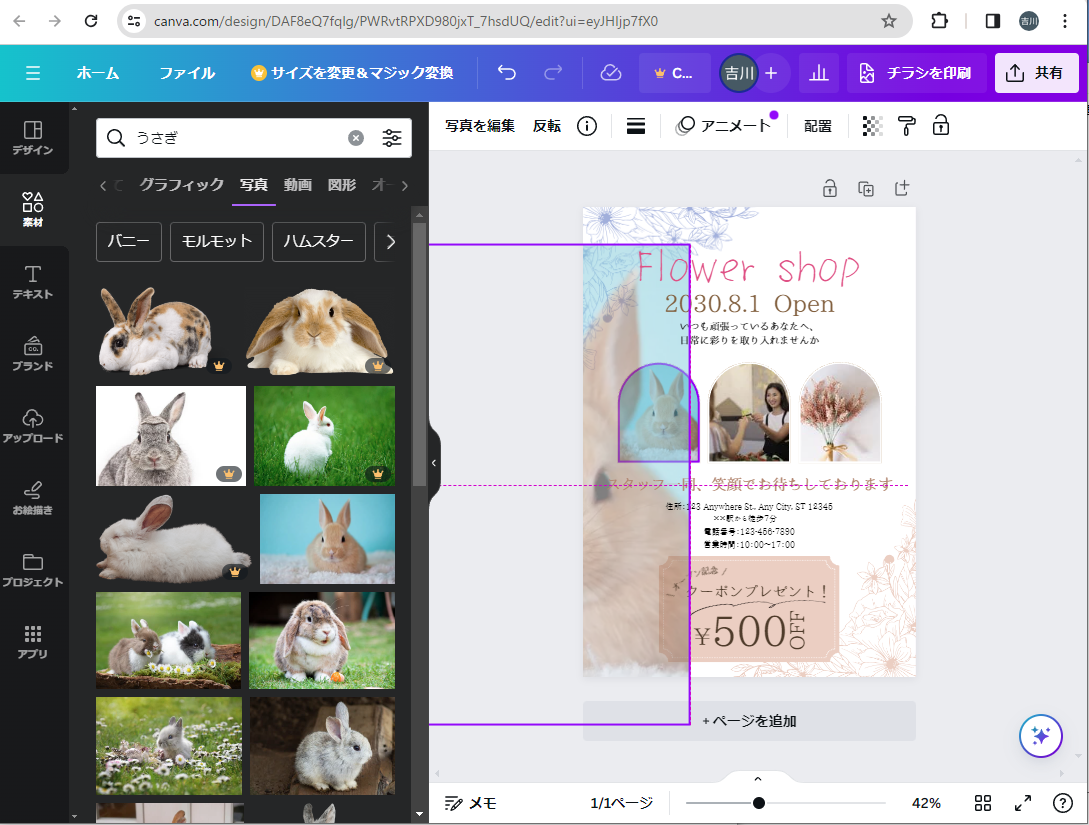
Task: Click the duplicate page icon
Action: tap(866, 188)
